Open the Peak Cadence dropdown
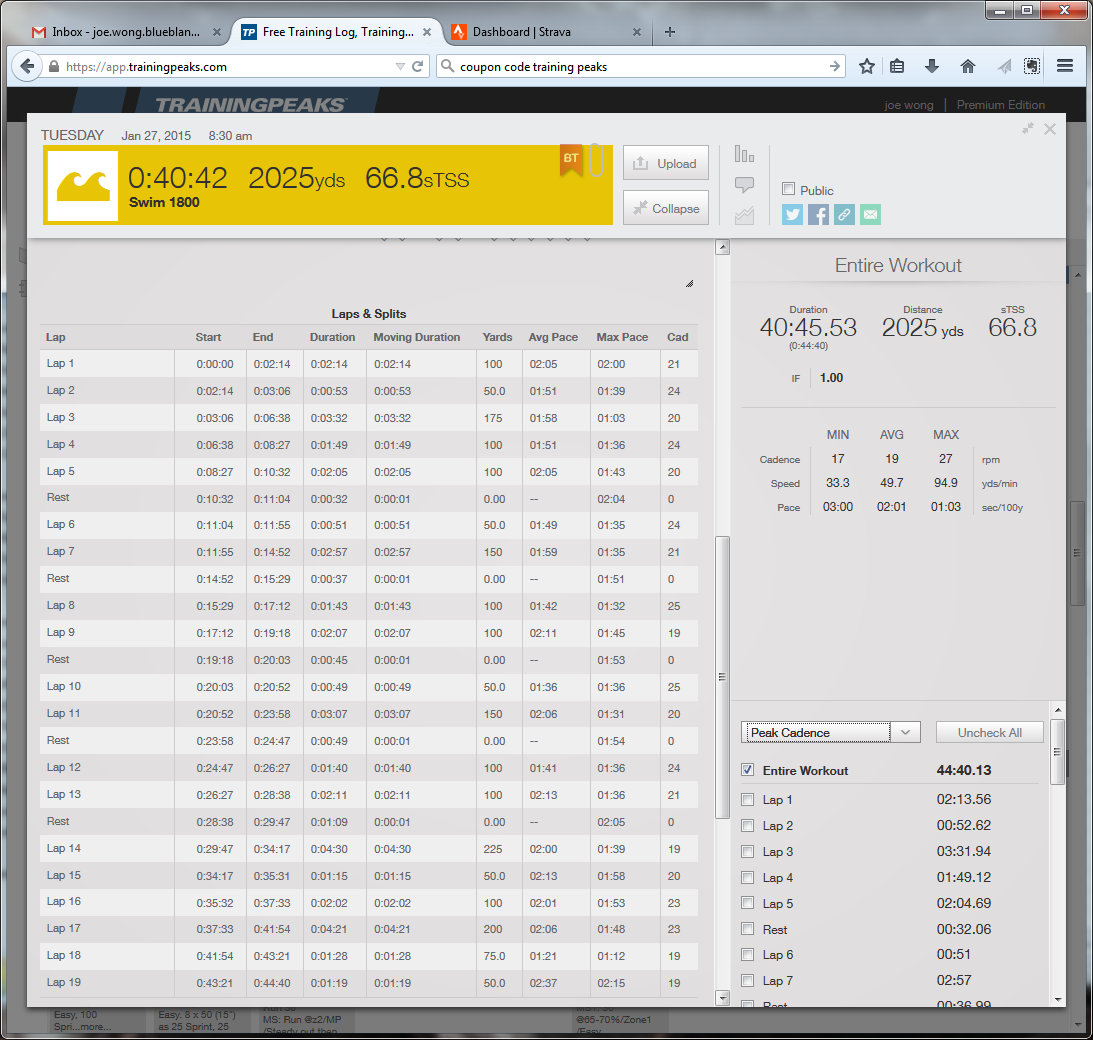 point(830,733)
